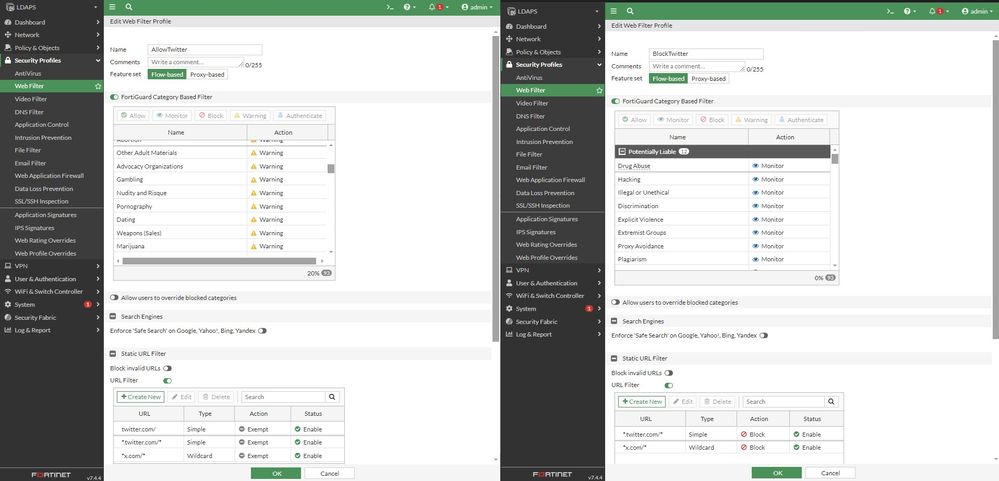Click URL filter Search field in AllowTwitter window
This screenshot has height=481, width=999.
(x=284, y=397)
